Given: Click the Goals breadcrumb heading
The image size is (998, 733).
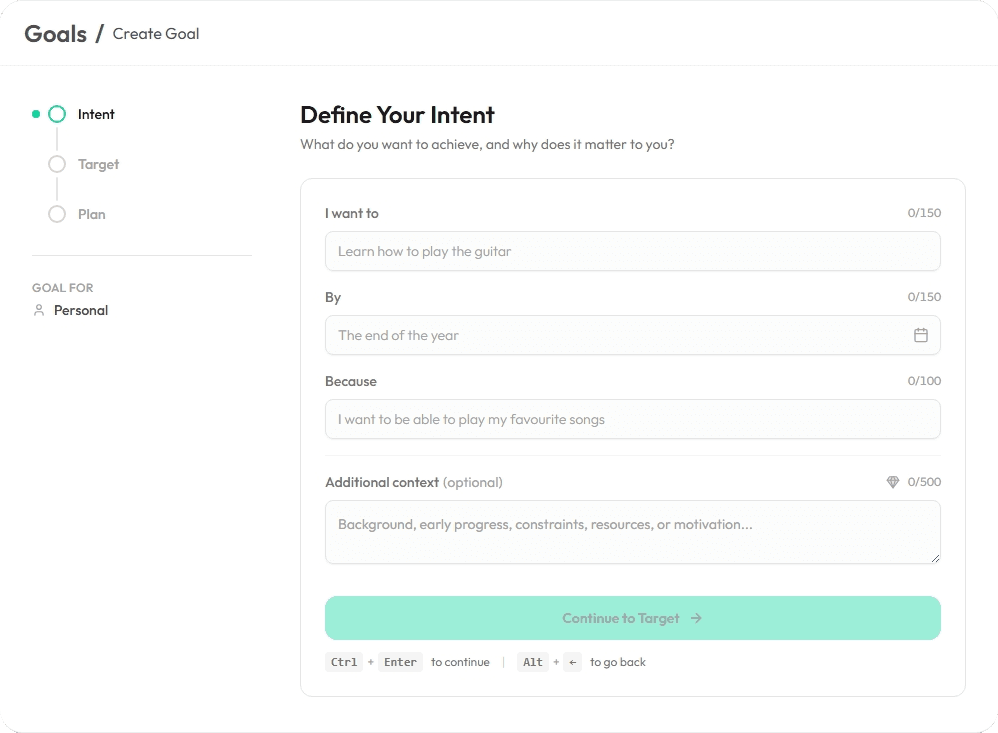Looking at the screenshot, I should click(56, 33).
